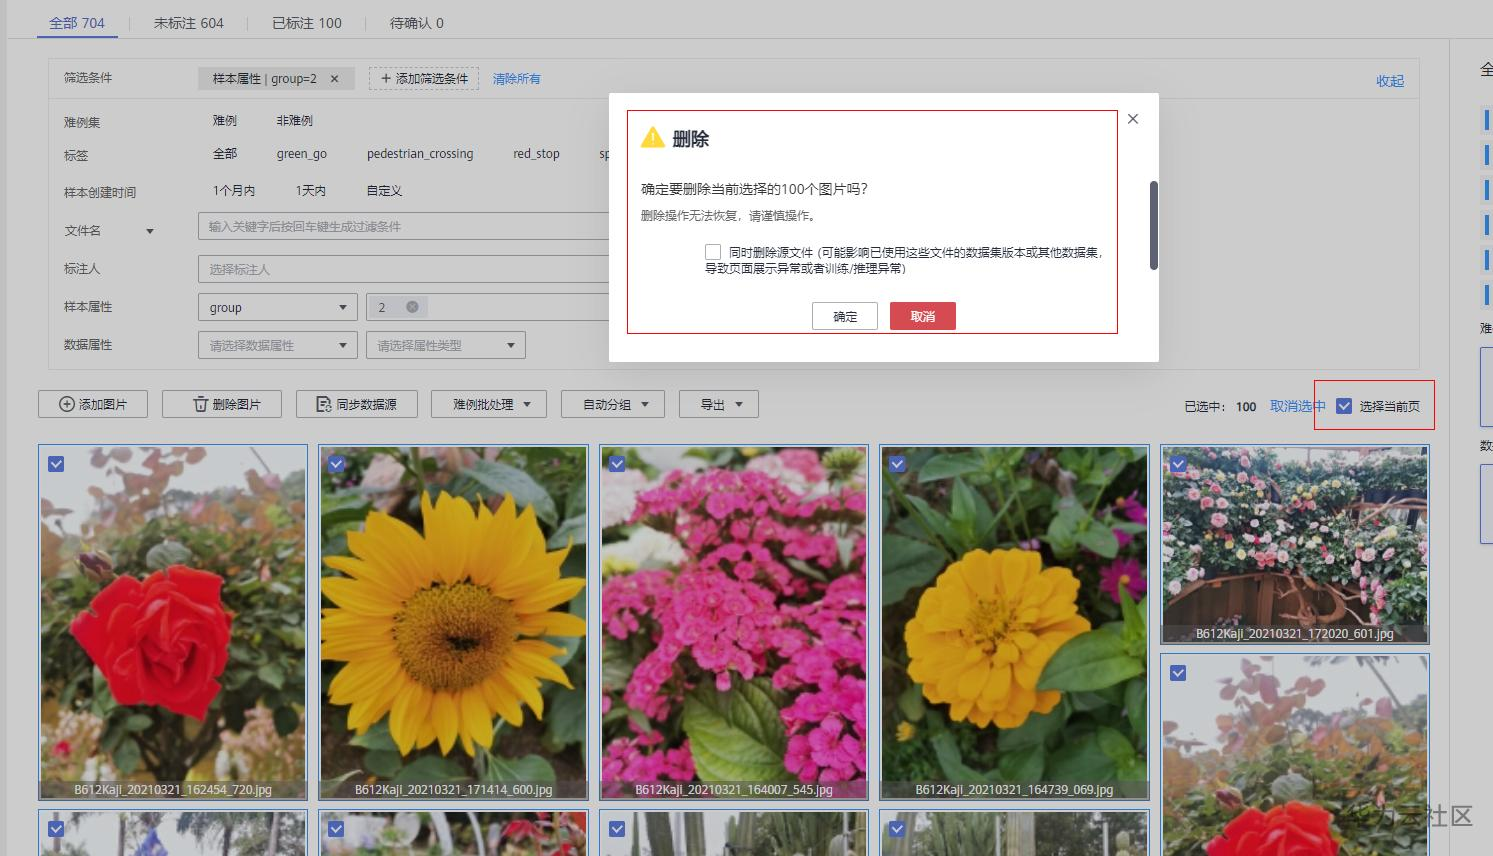The width and height of the screenshot is (1493, 856).
Task: Clear the sample attribute value 2
Action: click(x=411, y=307)
